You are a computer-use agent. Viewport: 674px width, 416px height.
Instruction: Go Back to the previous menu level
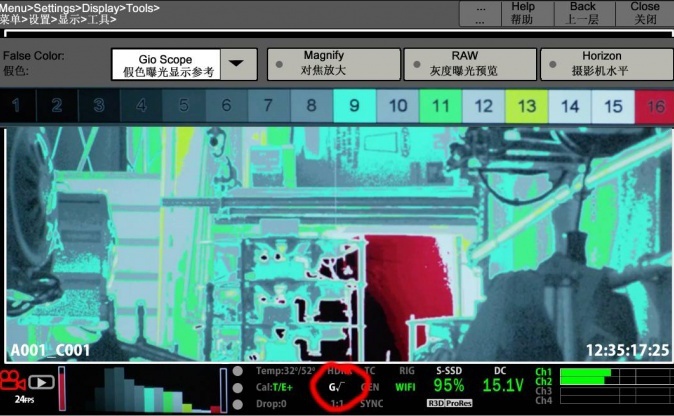tap(582, 13)
